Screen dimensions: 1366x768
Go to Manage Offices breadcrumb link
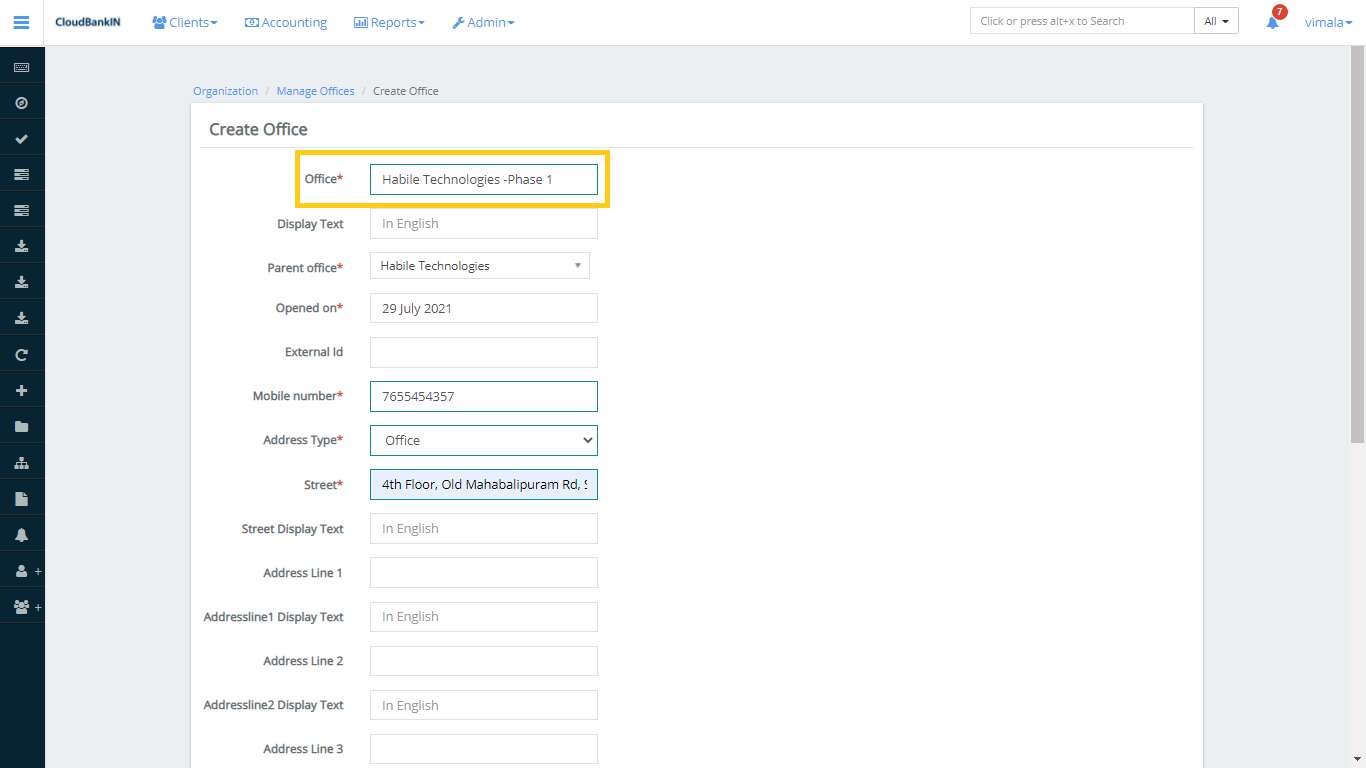click(315, 91)
